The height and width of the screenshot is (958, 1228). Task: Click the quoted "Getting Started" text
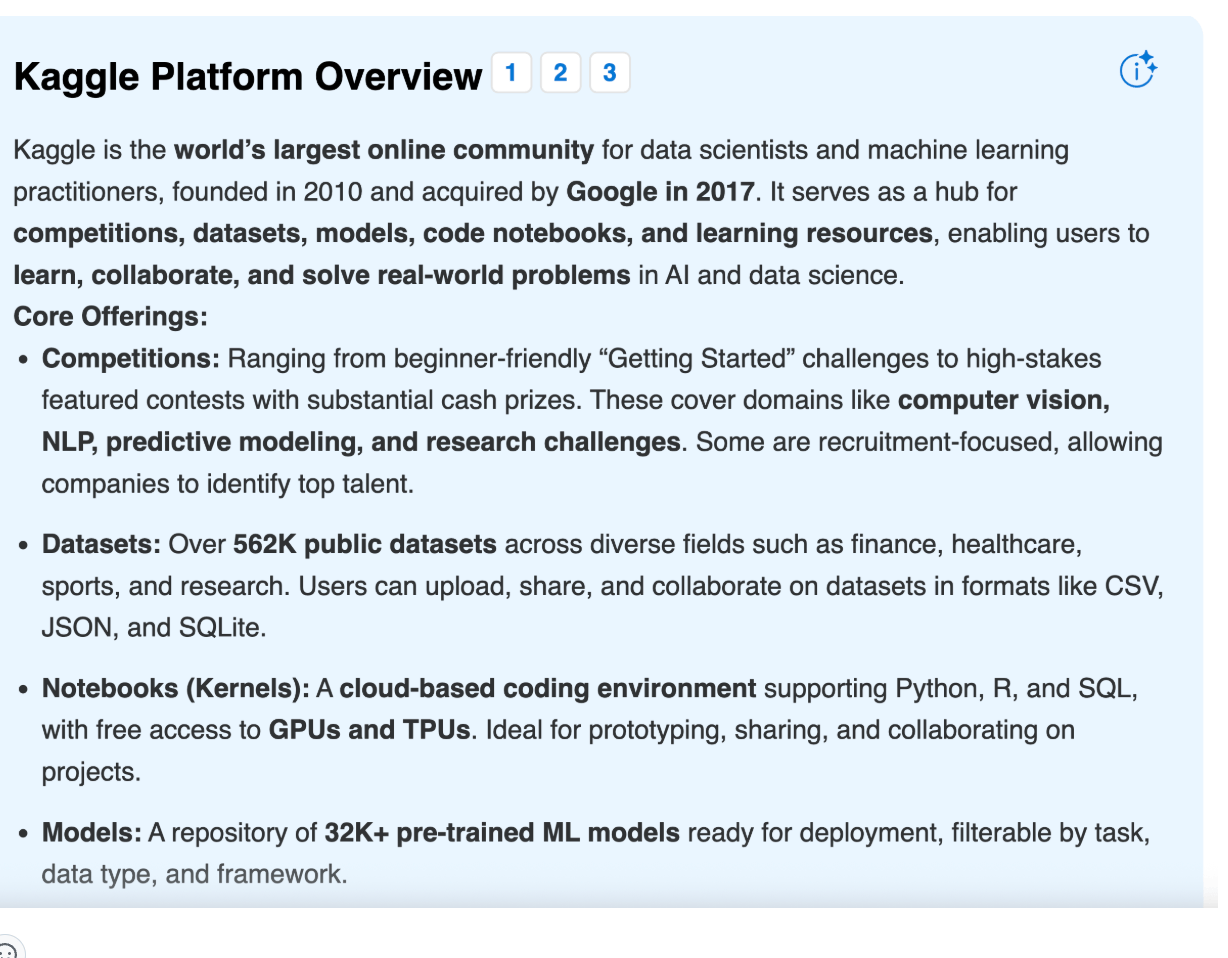[700, 359]
